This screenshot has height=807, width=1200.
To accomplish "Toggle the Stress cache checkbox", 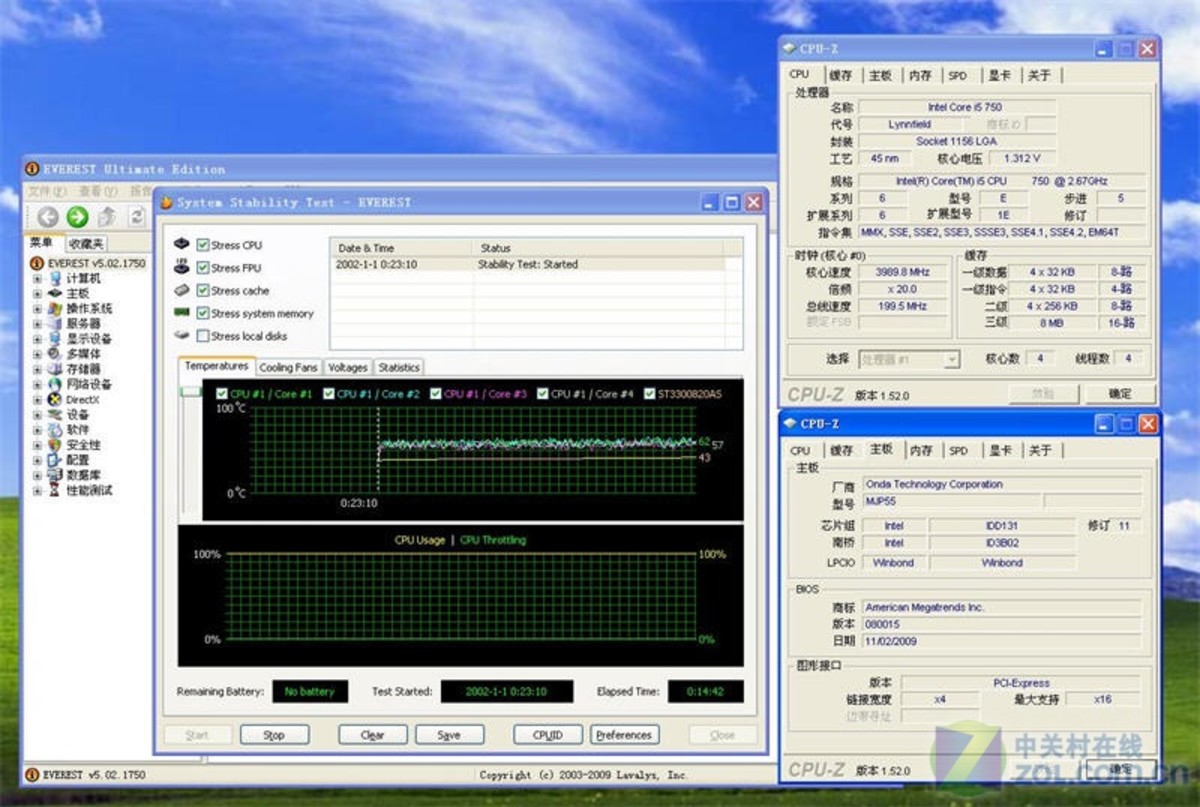I will [203, 290].
